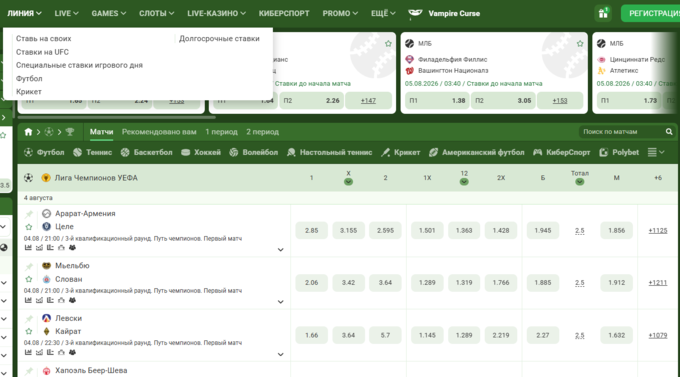
Task: Favorite the MLB card with +147
Action: pos(388,43)
